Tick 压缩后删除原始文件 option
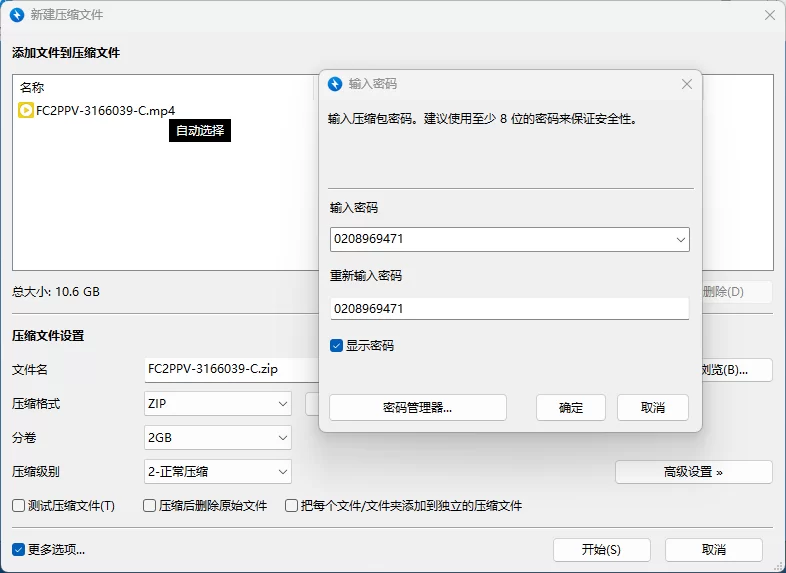 pos(150,506)
